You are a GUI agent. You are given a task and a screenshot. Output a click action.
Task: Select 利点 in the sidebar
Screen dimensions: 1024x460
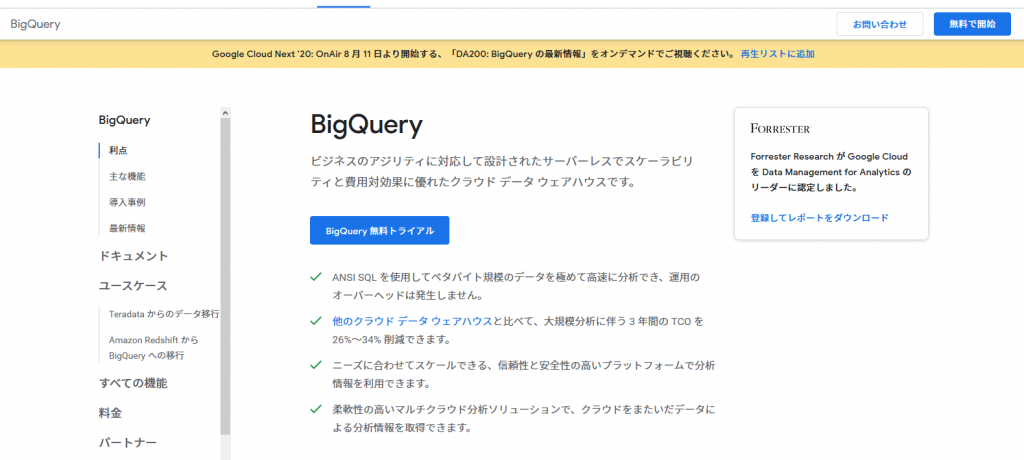click(118, 150)
